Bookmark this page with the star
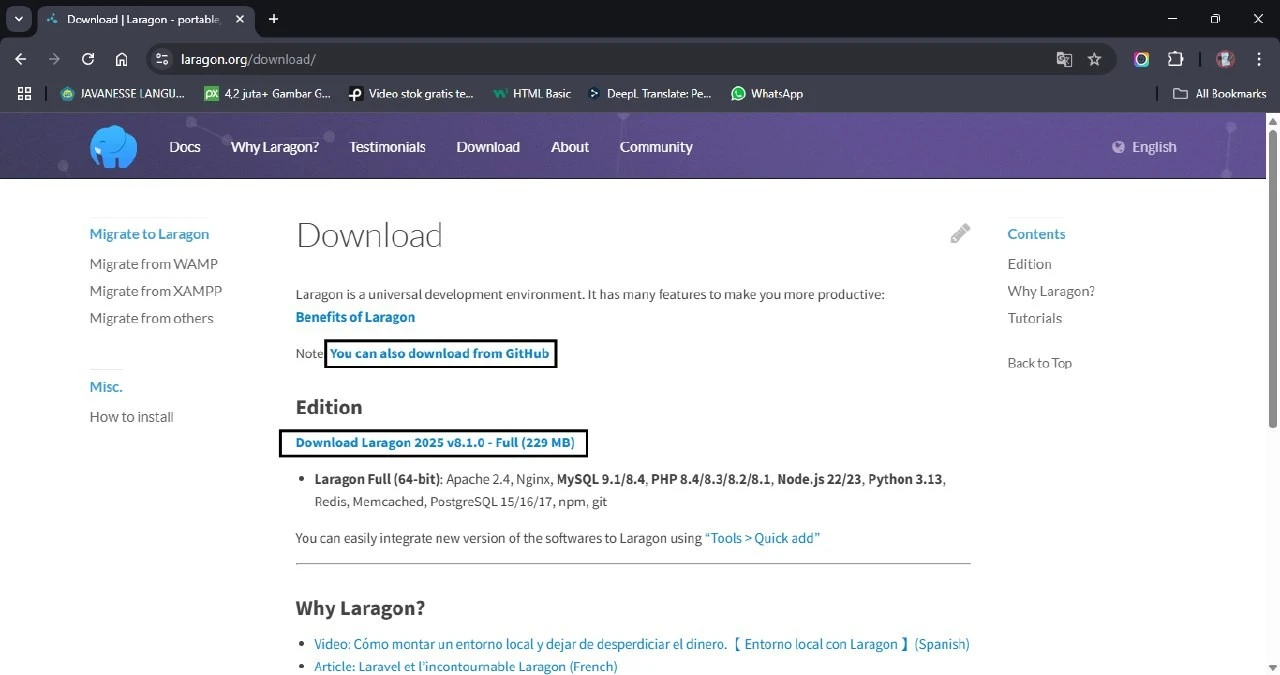1280x675 pixels. pos(1094,59)
